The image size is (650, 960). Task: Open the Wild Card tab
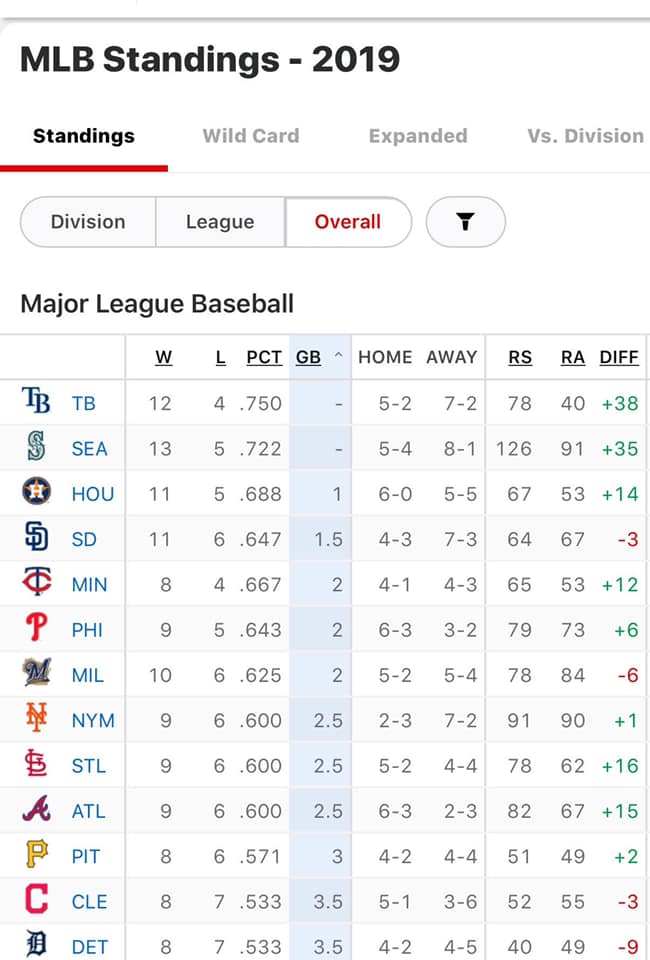(251, 136)
